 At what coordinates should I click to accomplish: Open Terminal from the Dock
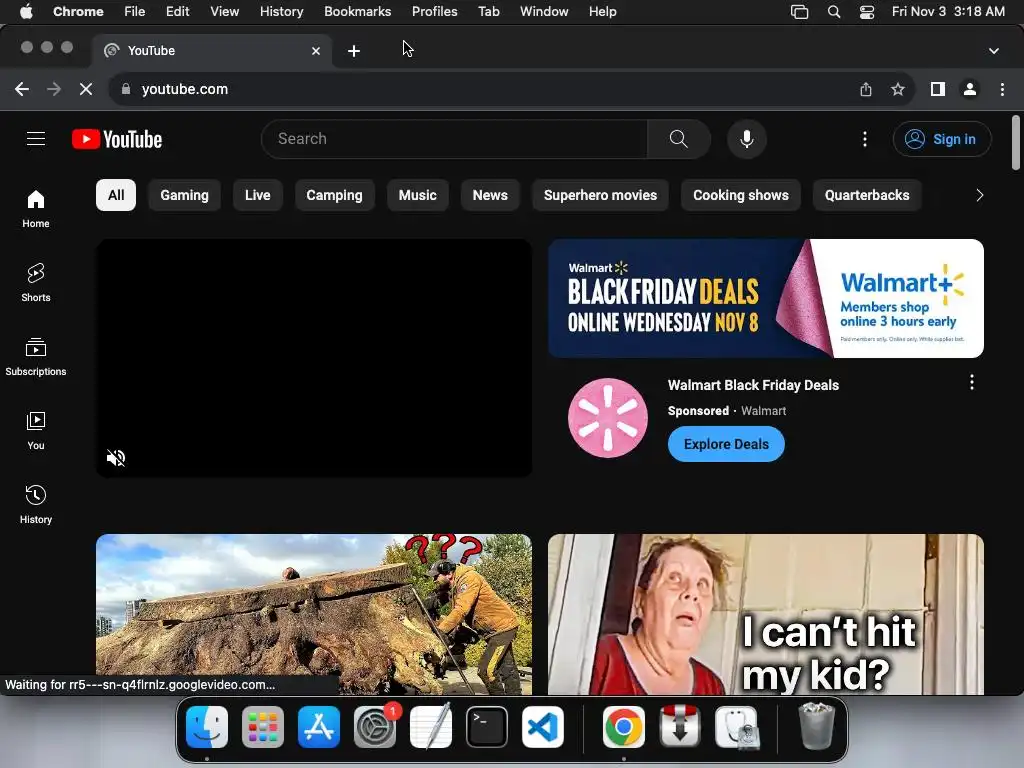487,727
